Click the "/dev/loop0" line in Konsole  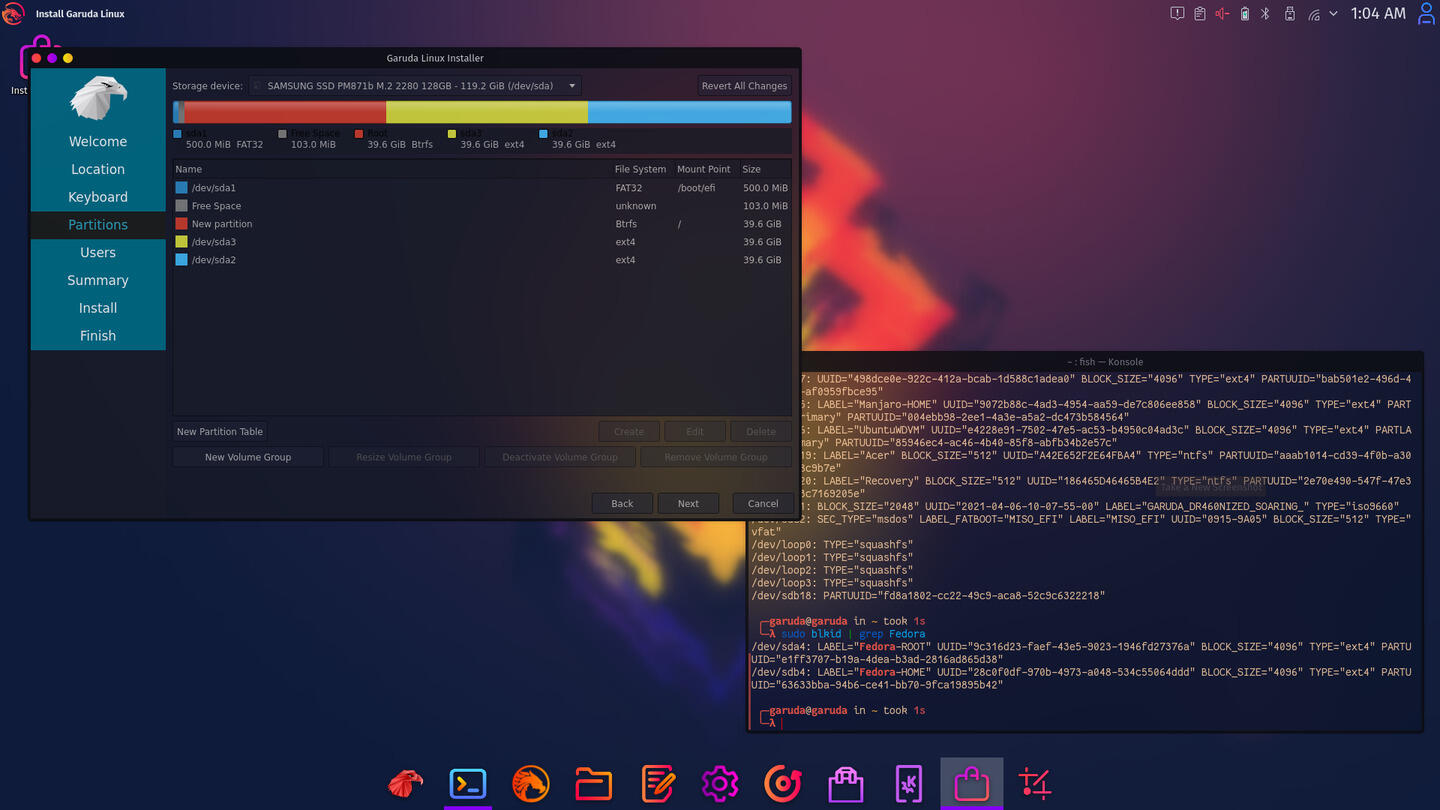coord(832,545)
